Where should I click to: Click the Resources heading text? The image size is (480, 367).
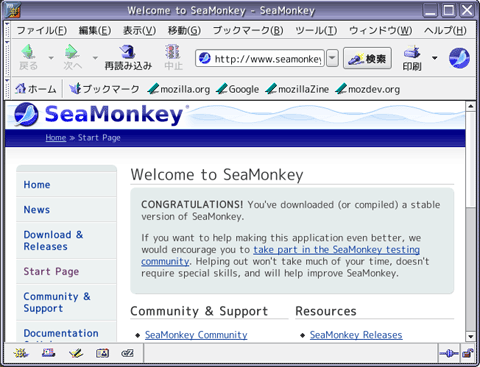[326, 311]
